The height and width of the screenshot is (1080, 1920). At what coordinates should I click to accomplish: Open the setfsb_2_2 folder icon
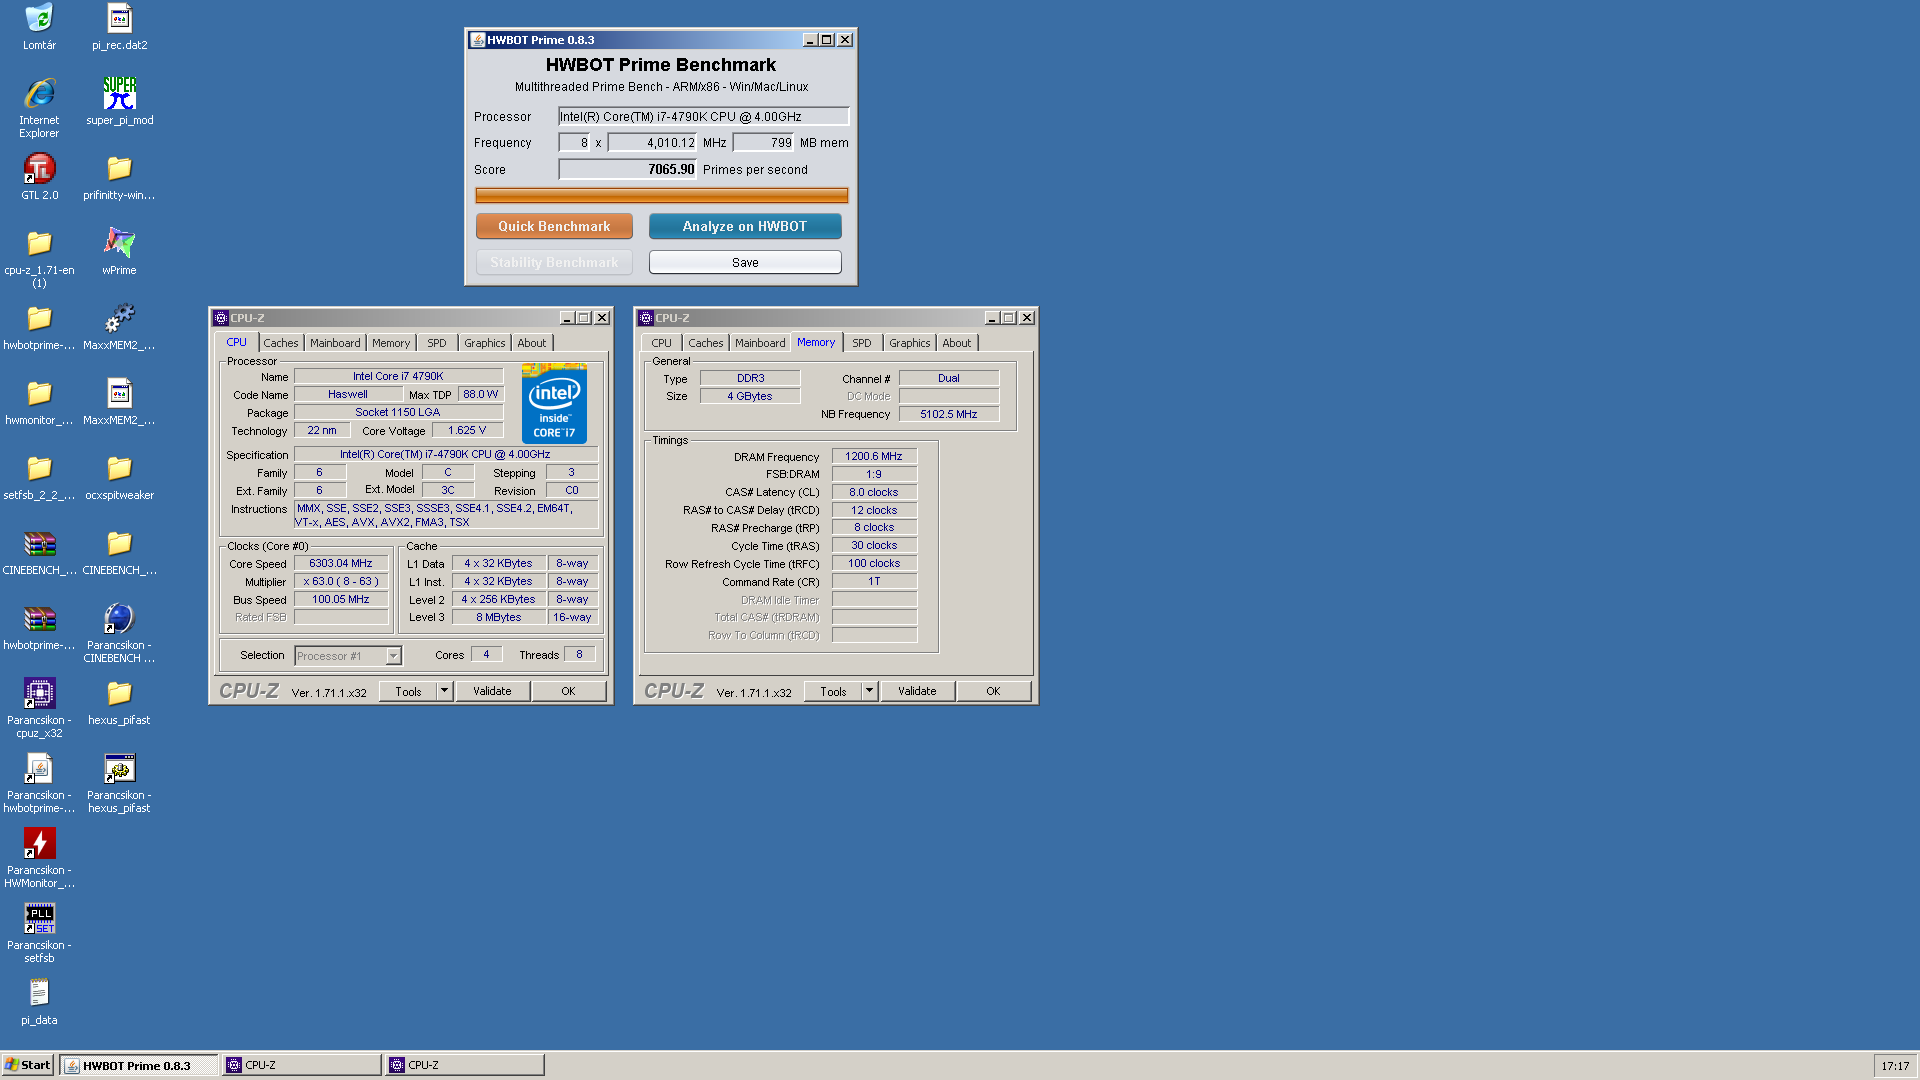[39, 468]
